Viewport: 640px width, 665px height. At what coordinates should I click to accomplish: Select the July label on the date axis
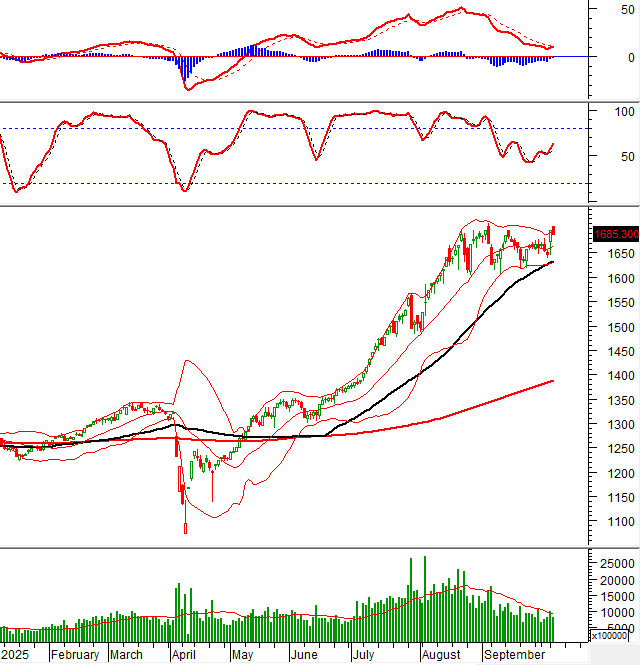(x=363, y=655)
